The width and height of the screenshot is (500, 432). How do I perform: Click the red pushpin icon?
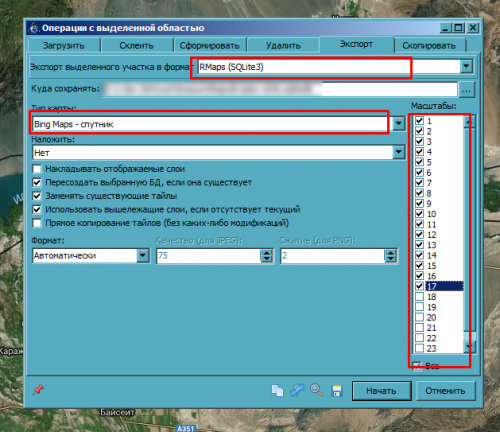pos(38,389)
